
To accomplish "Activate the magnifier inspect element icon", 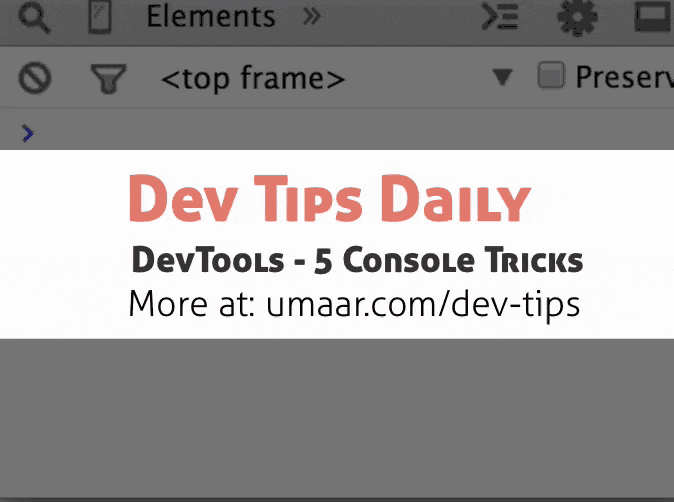I will [34, 17].
